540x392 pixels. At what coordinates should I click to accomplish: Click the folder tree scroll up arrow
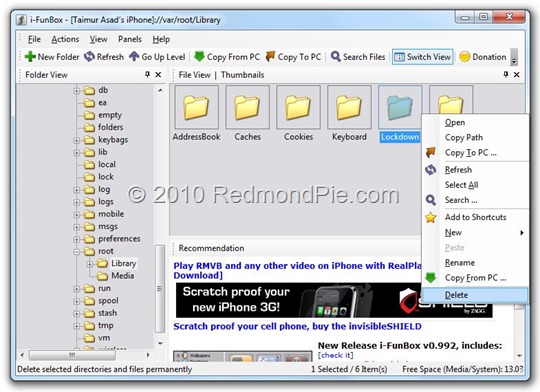point(160,90)
